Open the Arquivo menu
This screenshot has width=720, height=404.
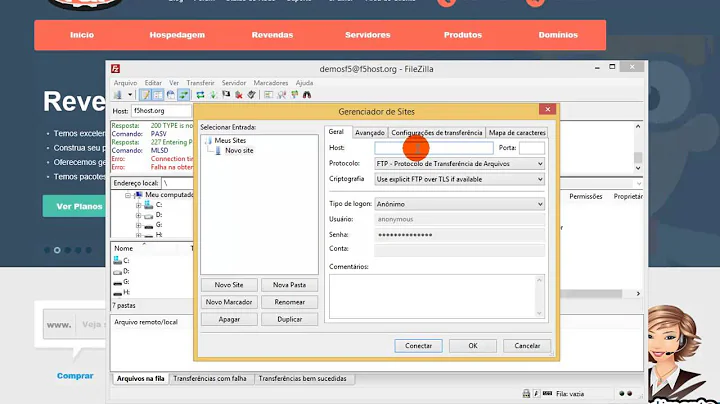(125, 83)
